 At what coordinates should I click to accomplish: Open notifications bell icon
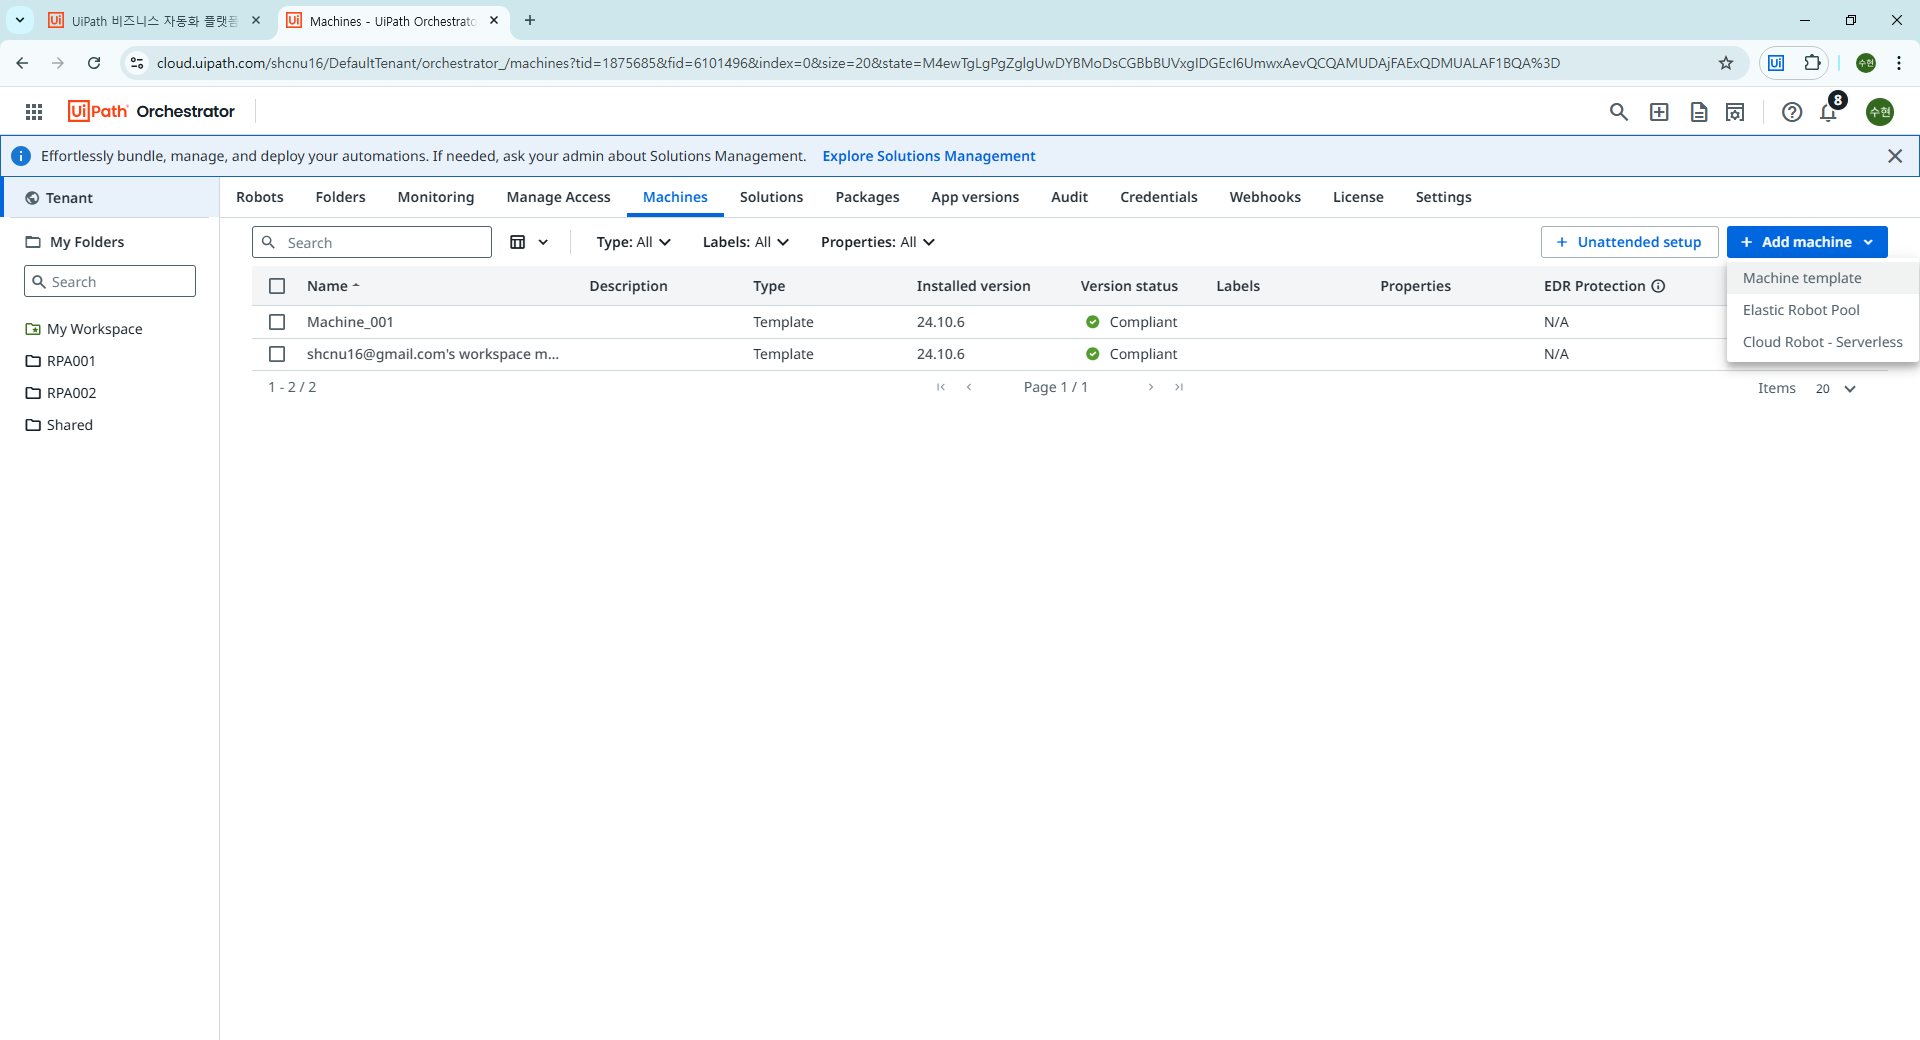point(1829,112)
